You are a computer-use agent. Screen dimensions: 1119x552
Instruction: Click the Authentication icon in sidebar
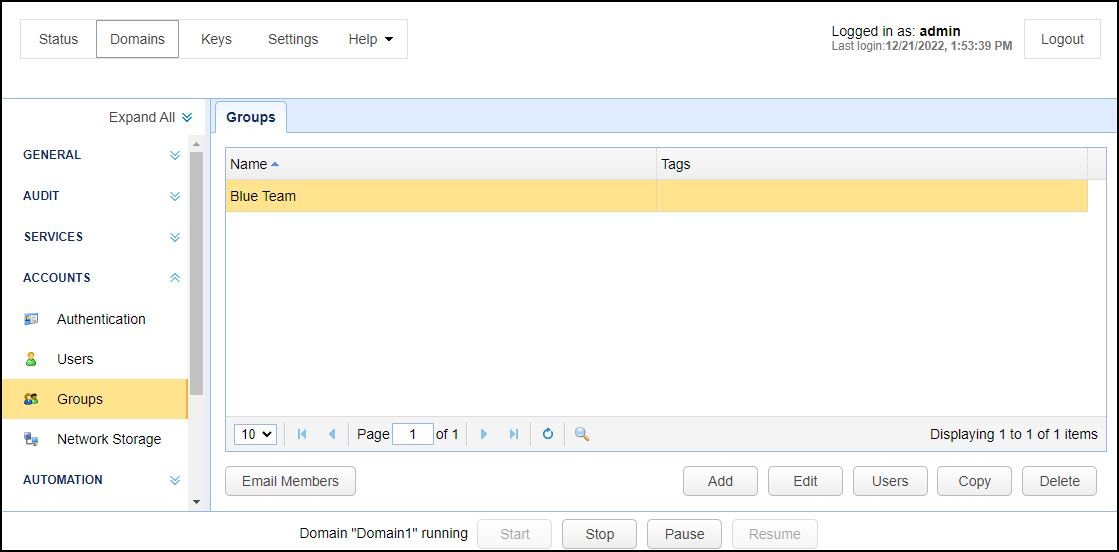click(31, 319)
